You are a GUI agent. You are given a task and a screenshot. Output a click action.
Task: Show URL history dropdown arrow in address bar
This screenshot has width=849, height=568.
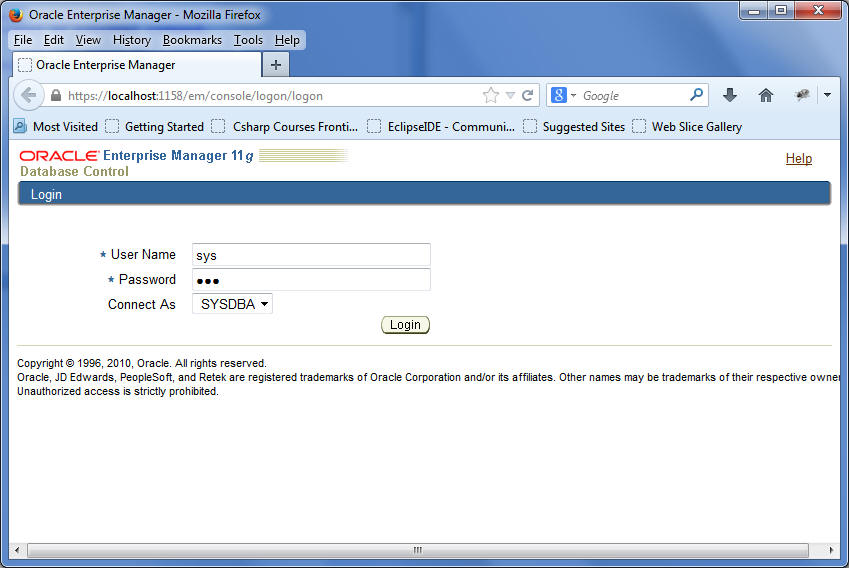510,96
